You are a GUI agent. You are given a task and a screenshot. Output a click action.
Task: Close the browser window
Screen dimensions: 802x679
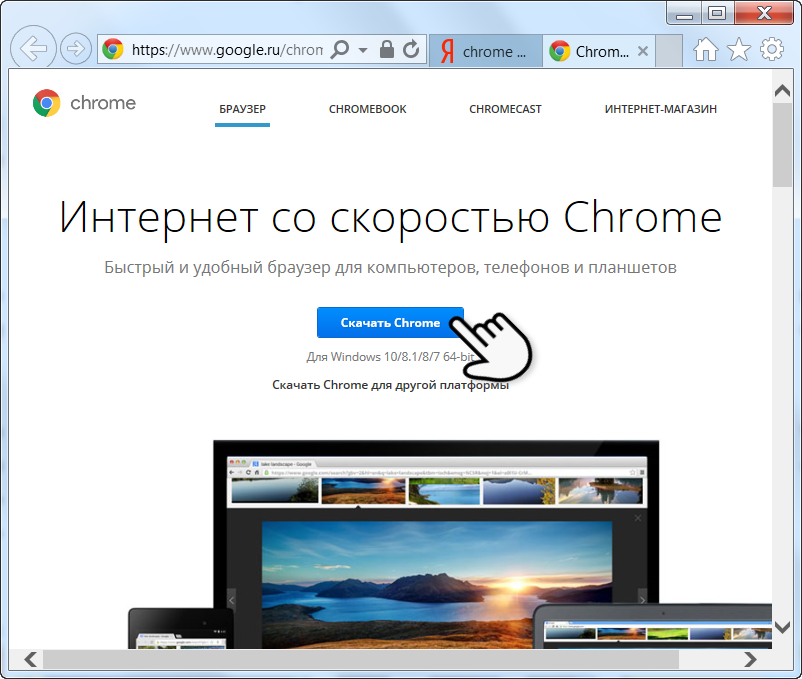764,13
